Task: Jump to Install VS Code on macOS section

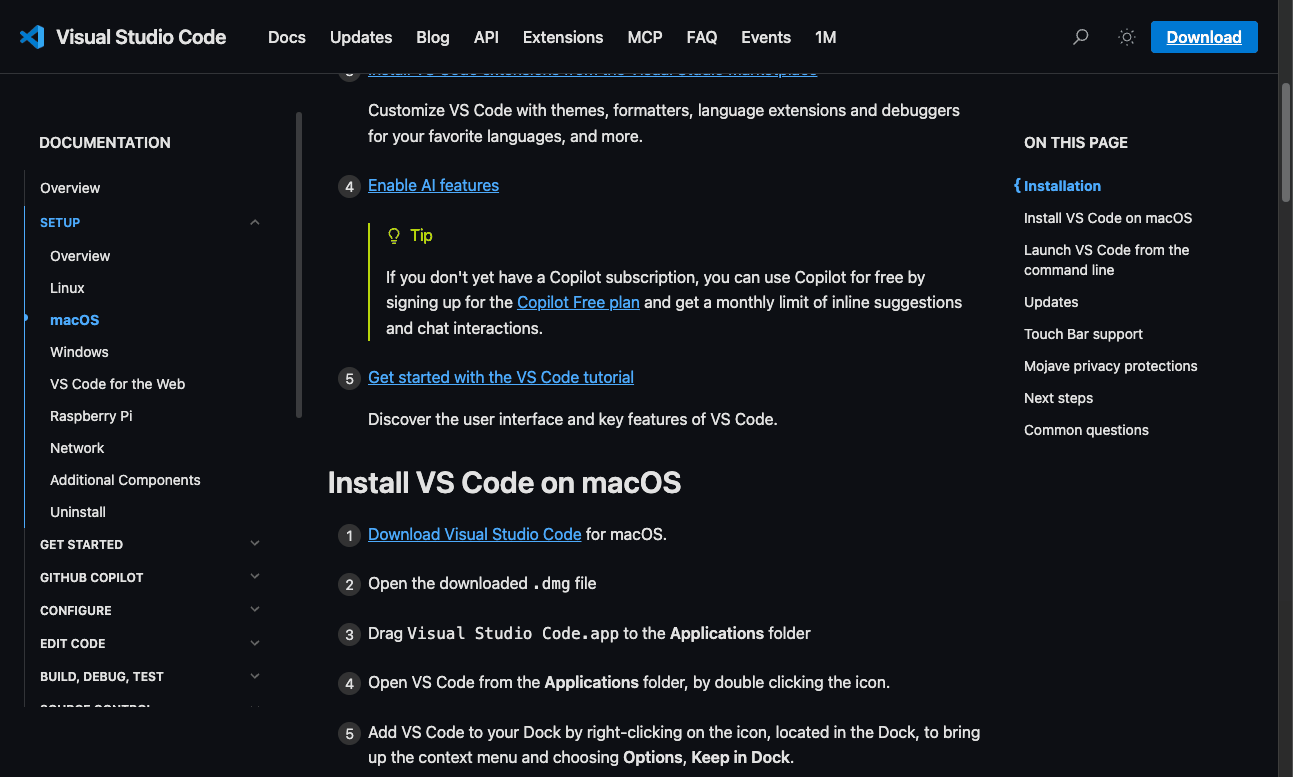Action: click(x=1108, y=218)
